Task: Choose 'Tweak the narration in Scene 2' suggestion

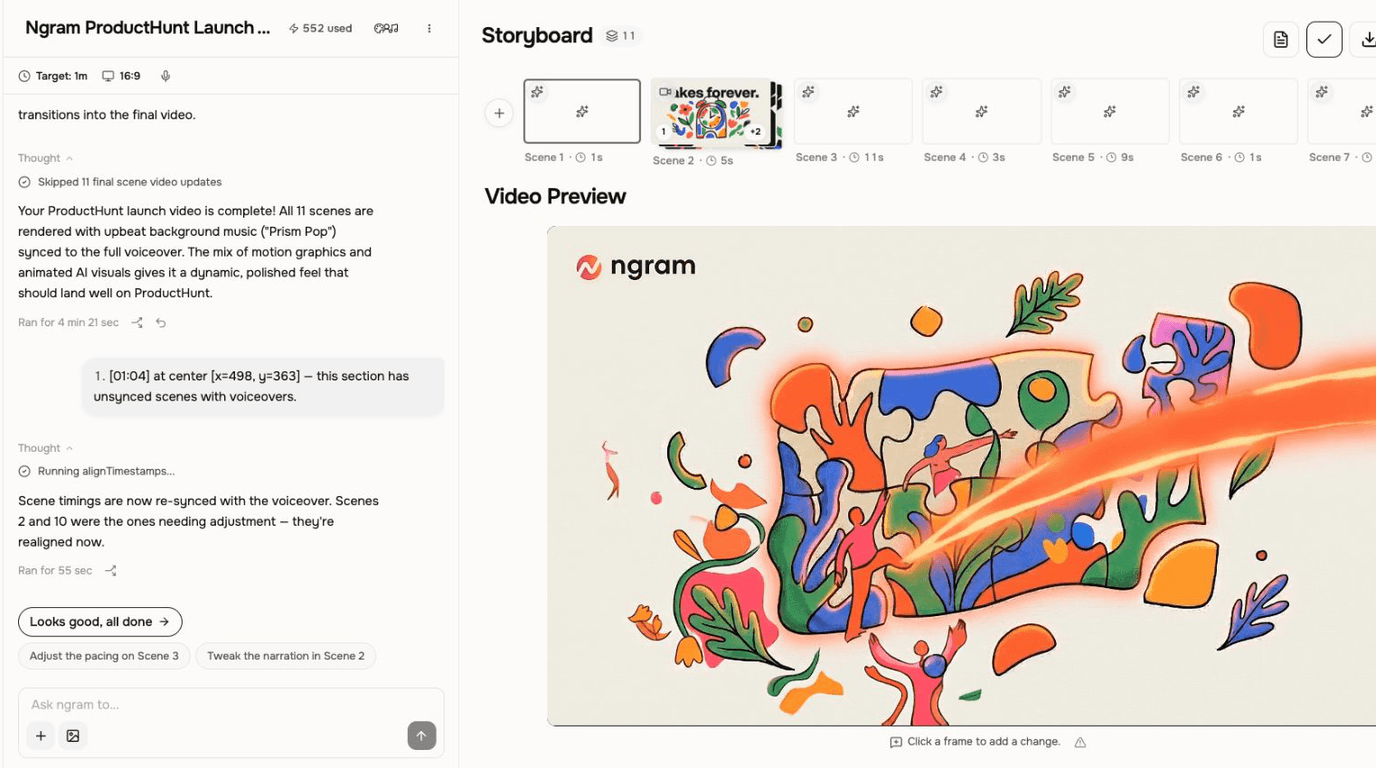Action: (286, 656)
